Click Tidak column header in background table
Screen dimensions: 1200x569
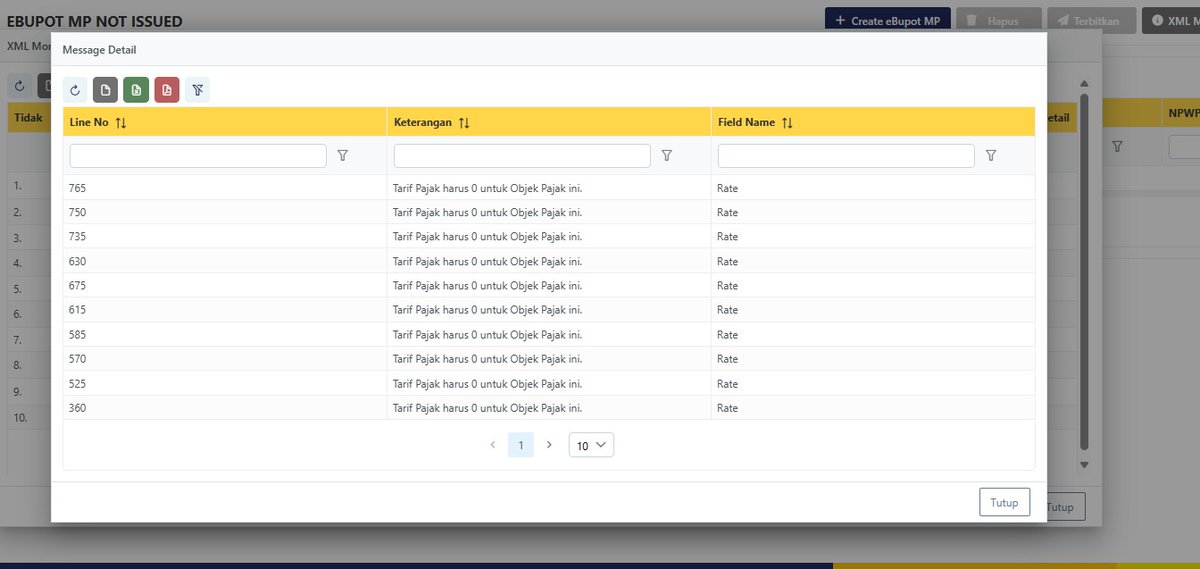coord(28,117)
